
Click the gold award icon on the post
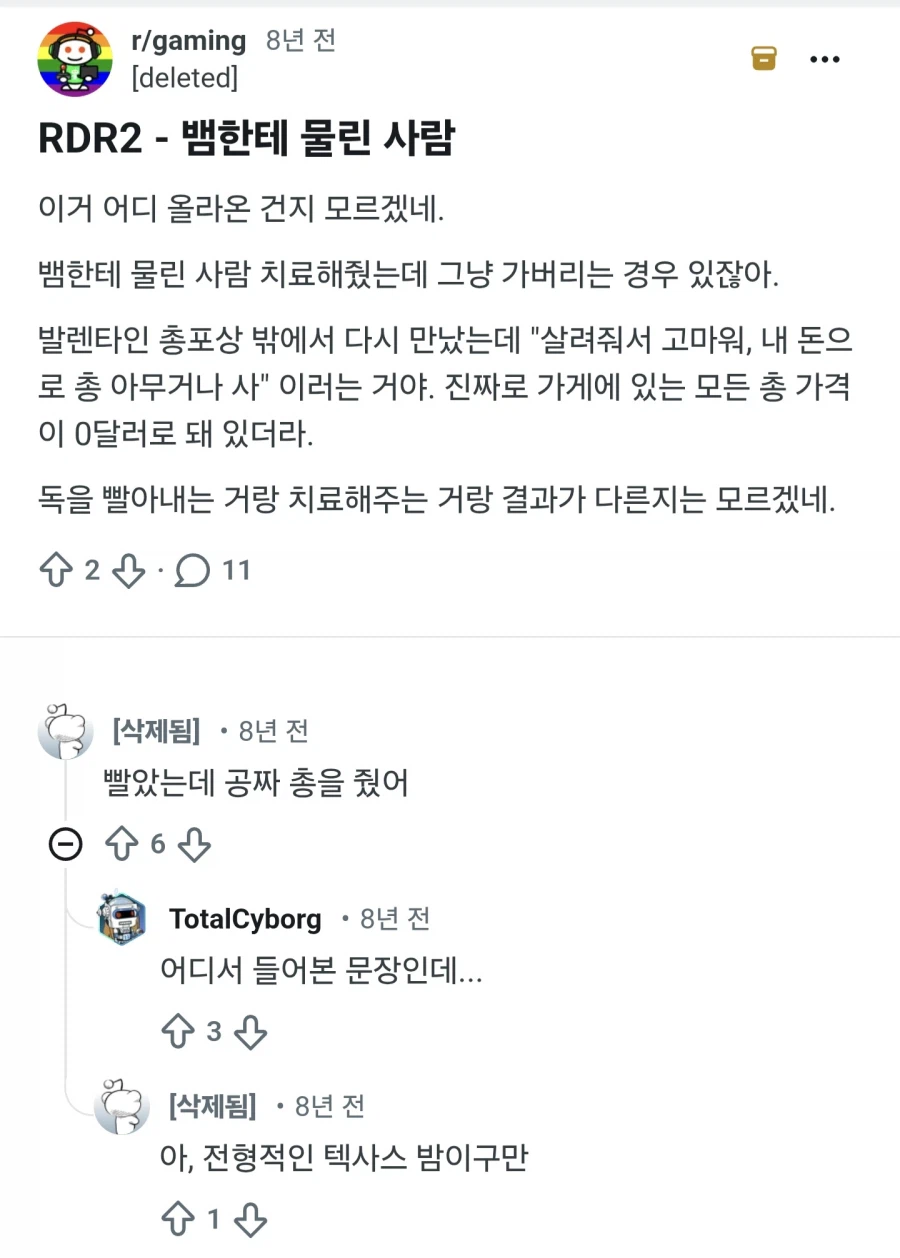[762, 58]
